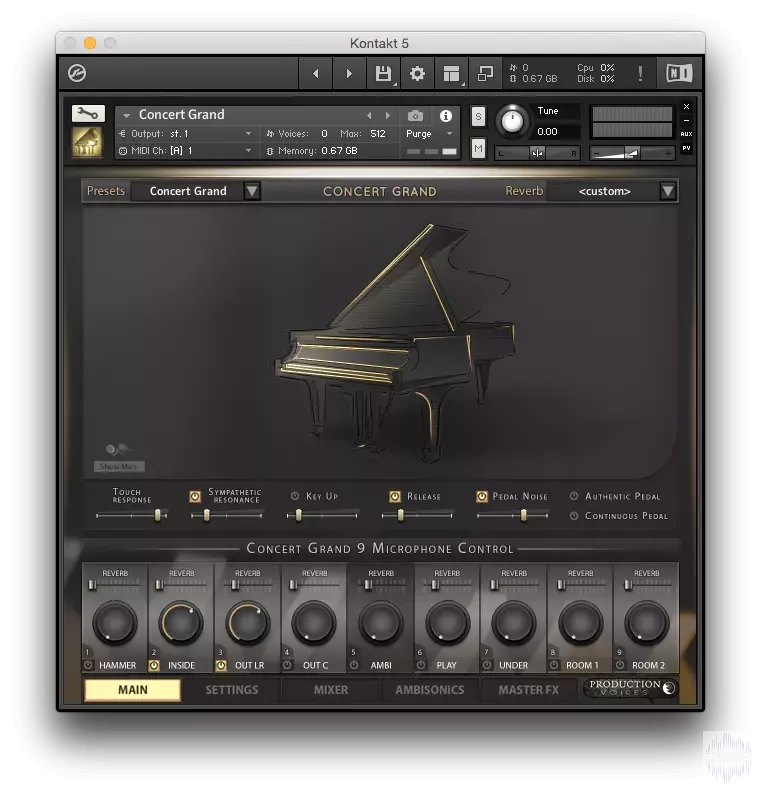Toggle HAMMER mic power button
Screen dimensions: 761x792
click(88, 665)
